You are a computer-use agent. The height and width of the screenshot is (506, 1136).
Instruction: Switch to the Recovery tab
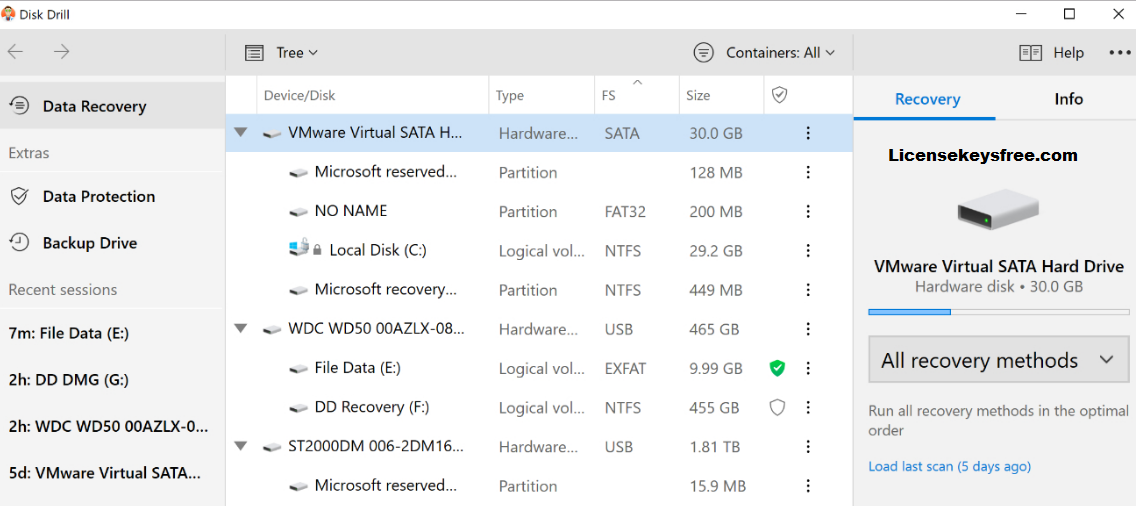tap(927, 99)
